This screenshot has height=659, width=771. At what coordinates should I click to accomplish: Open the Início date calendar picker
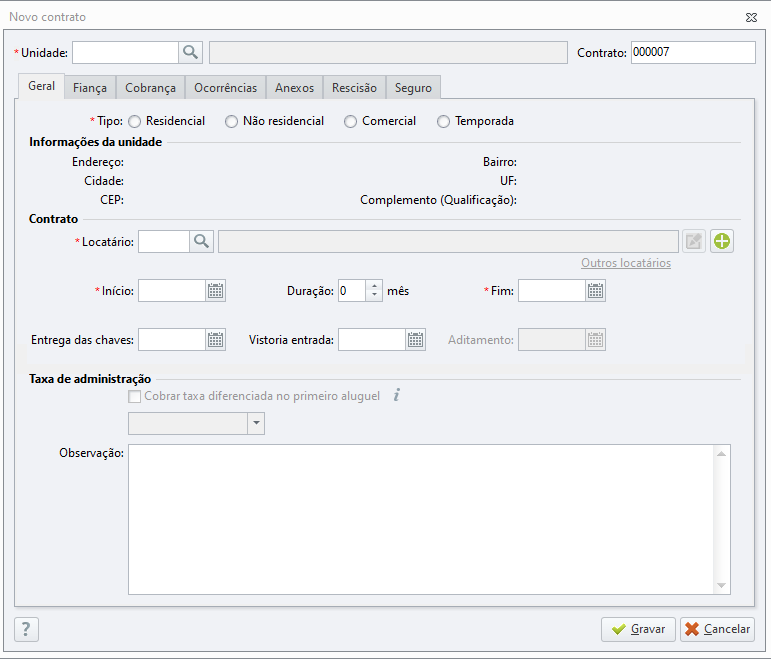(x=215, y=291)
